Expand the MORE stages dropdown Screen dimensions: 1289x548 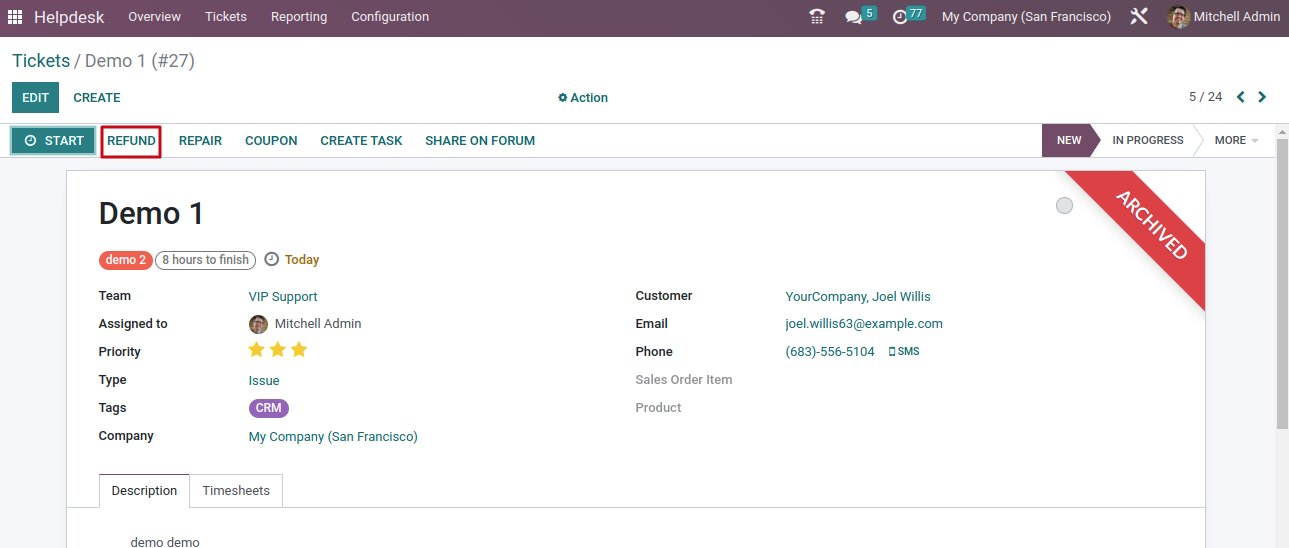[x=1236, y=141]
